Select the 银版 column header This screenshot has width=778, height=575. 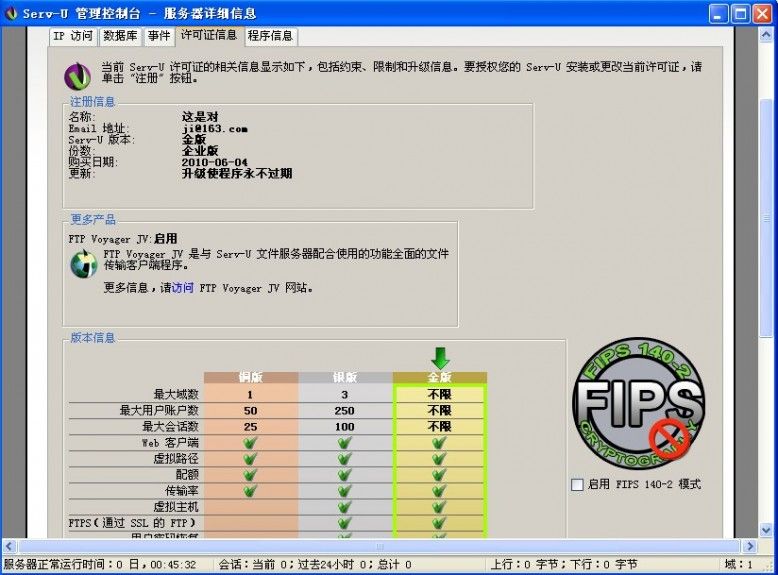(345, 378)
